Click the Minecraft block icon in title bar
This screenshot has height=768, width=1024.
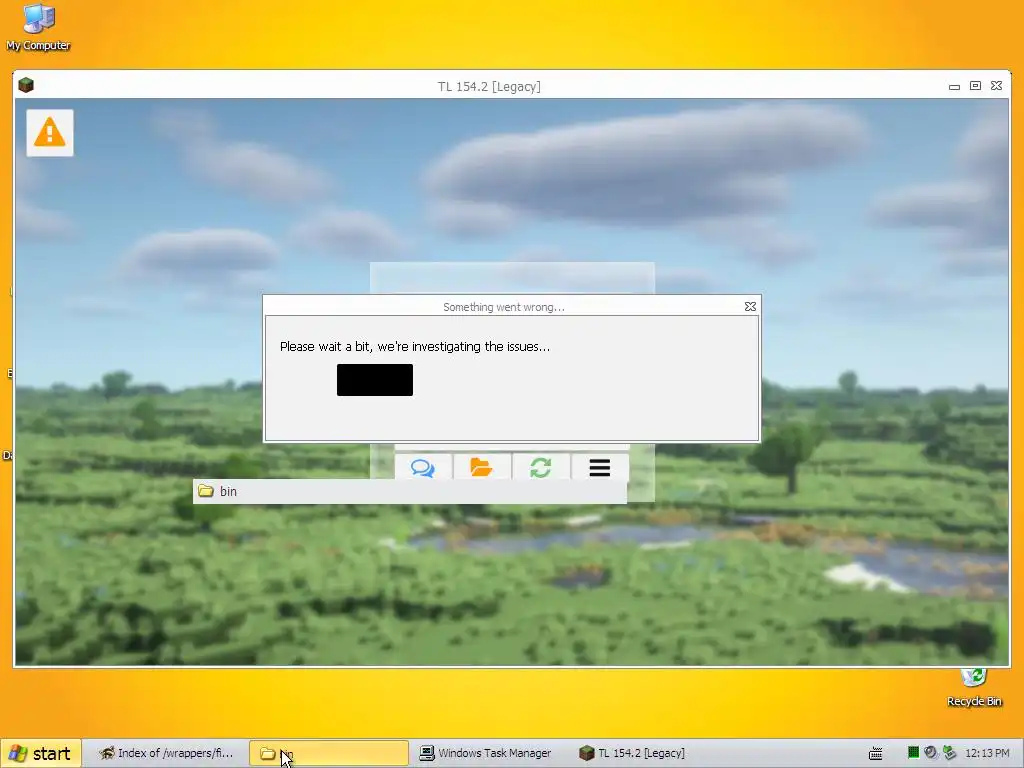[x=26, y=85]
